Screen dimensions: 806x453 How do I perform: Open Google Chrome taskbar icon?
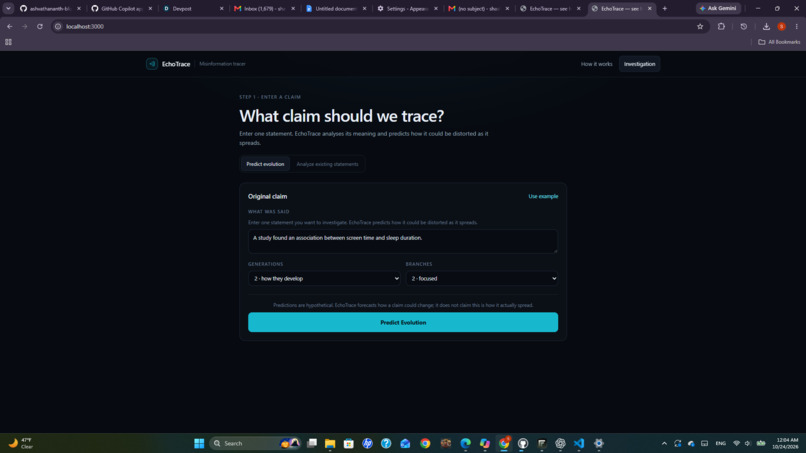tap(425, 443)
